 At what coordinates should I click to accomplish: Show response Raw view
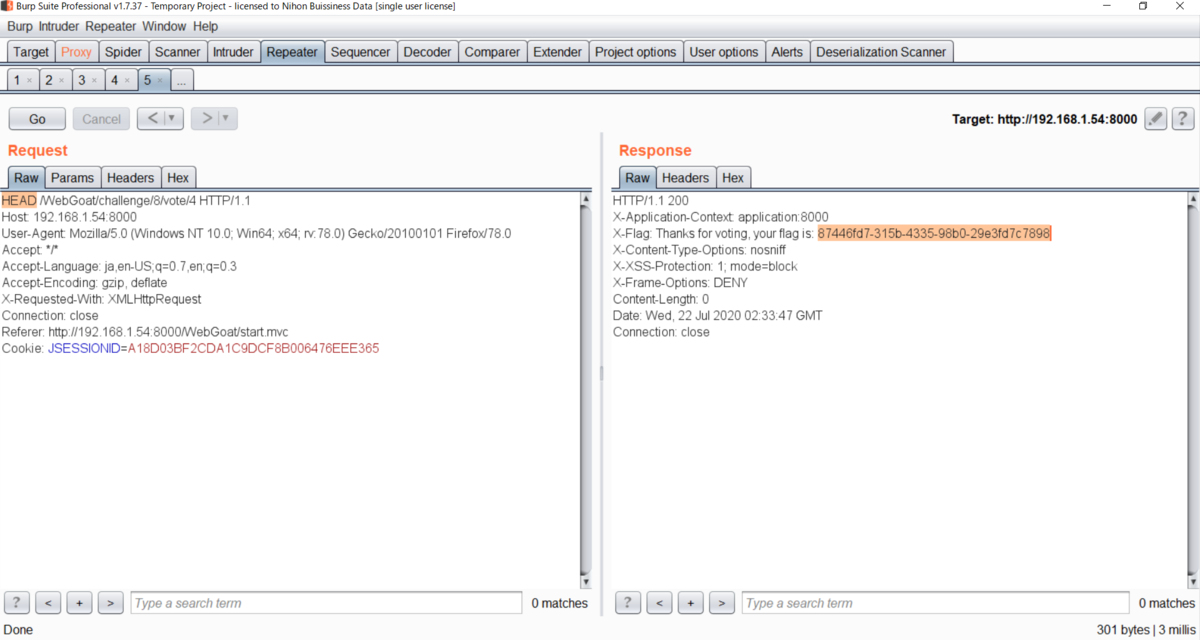click(x=637, y=178)
